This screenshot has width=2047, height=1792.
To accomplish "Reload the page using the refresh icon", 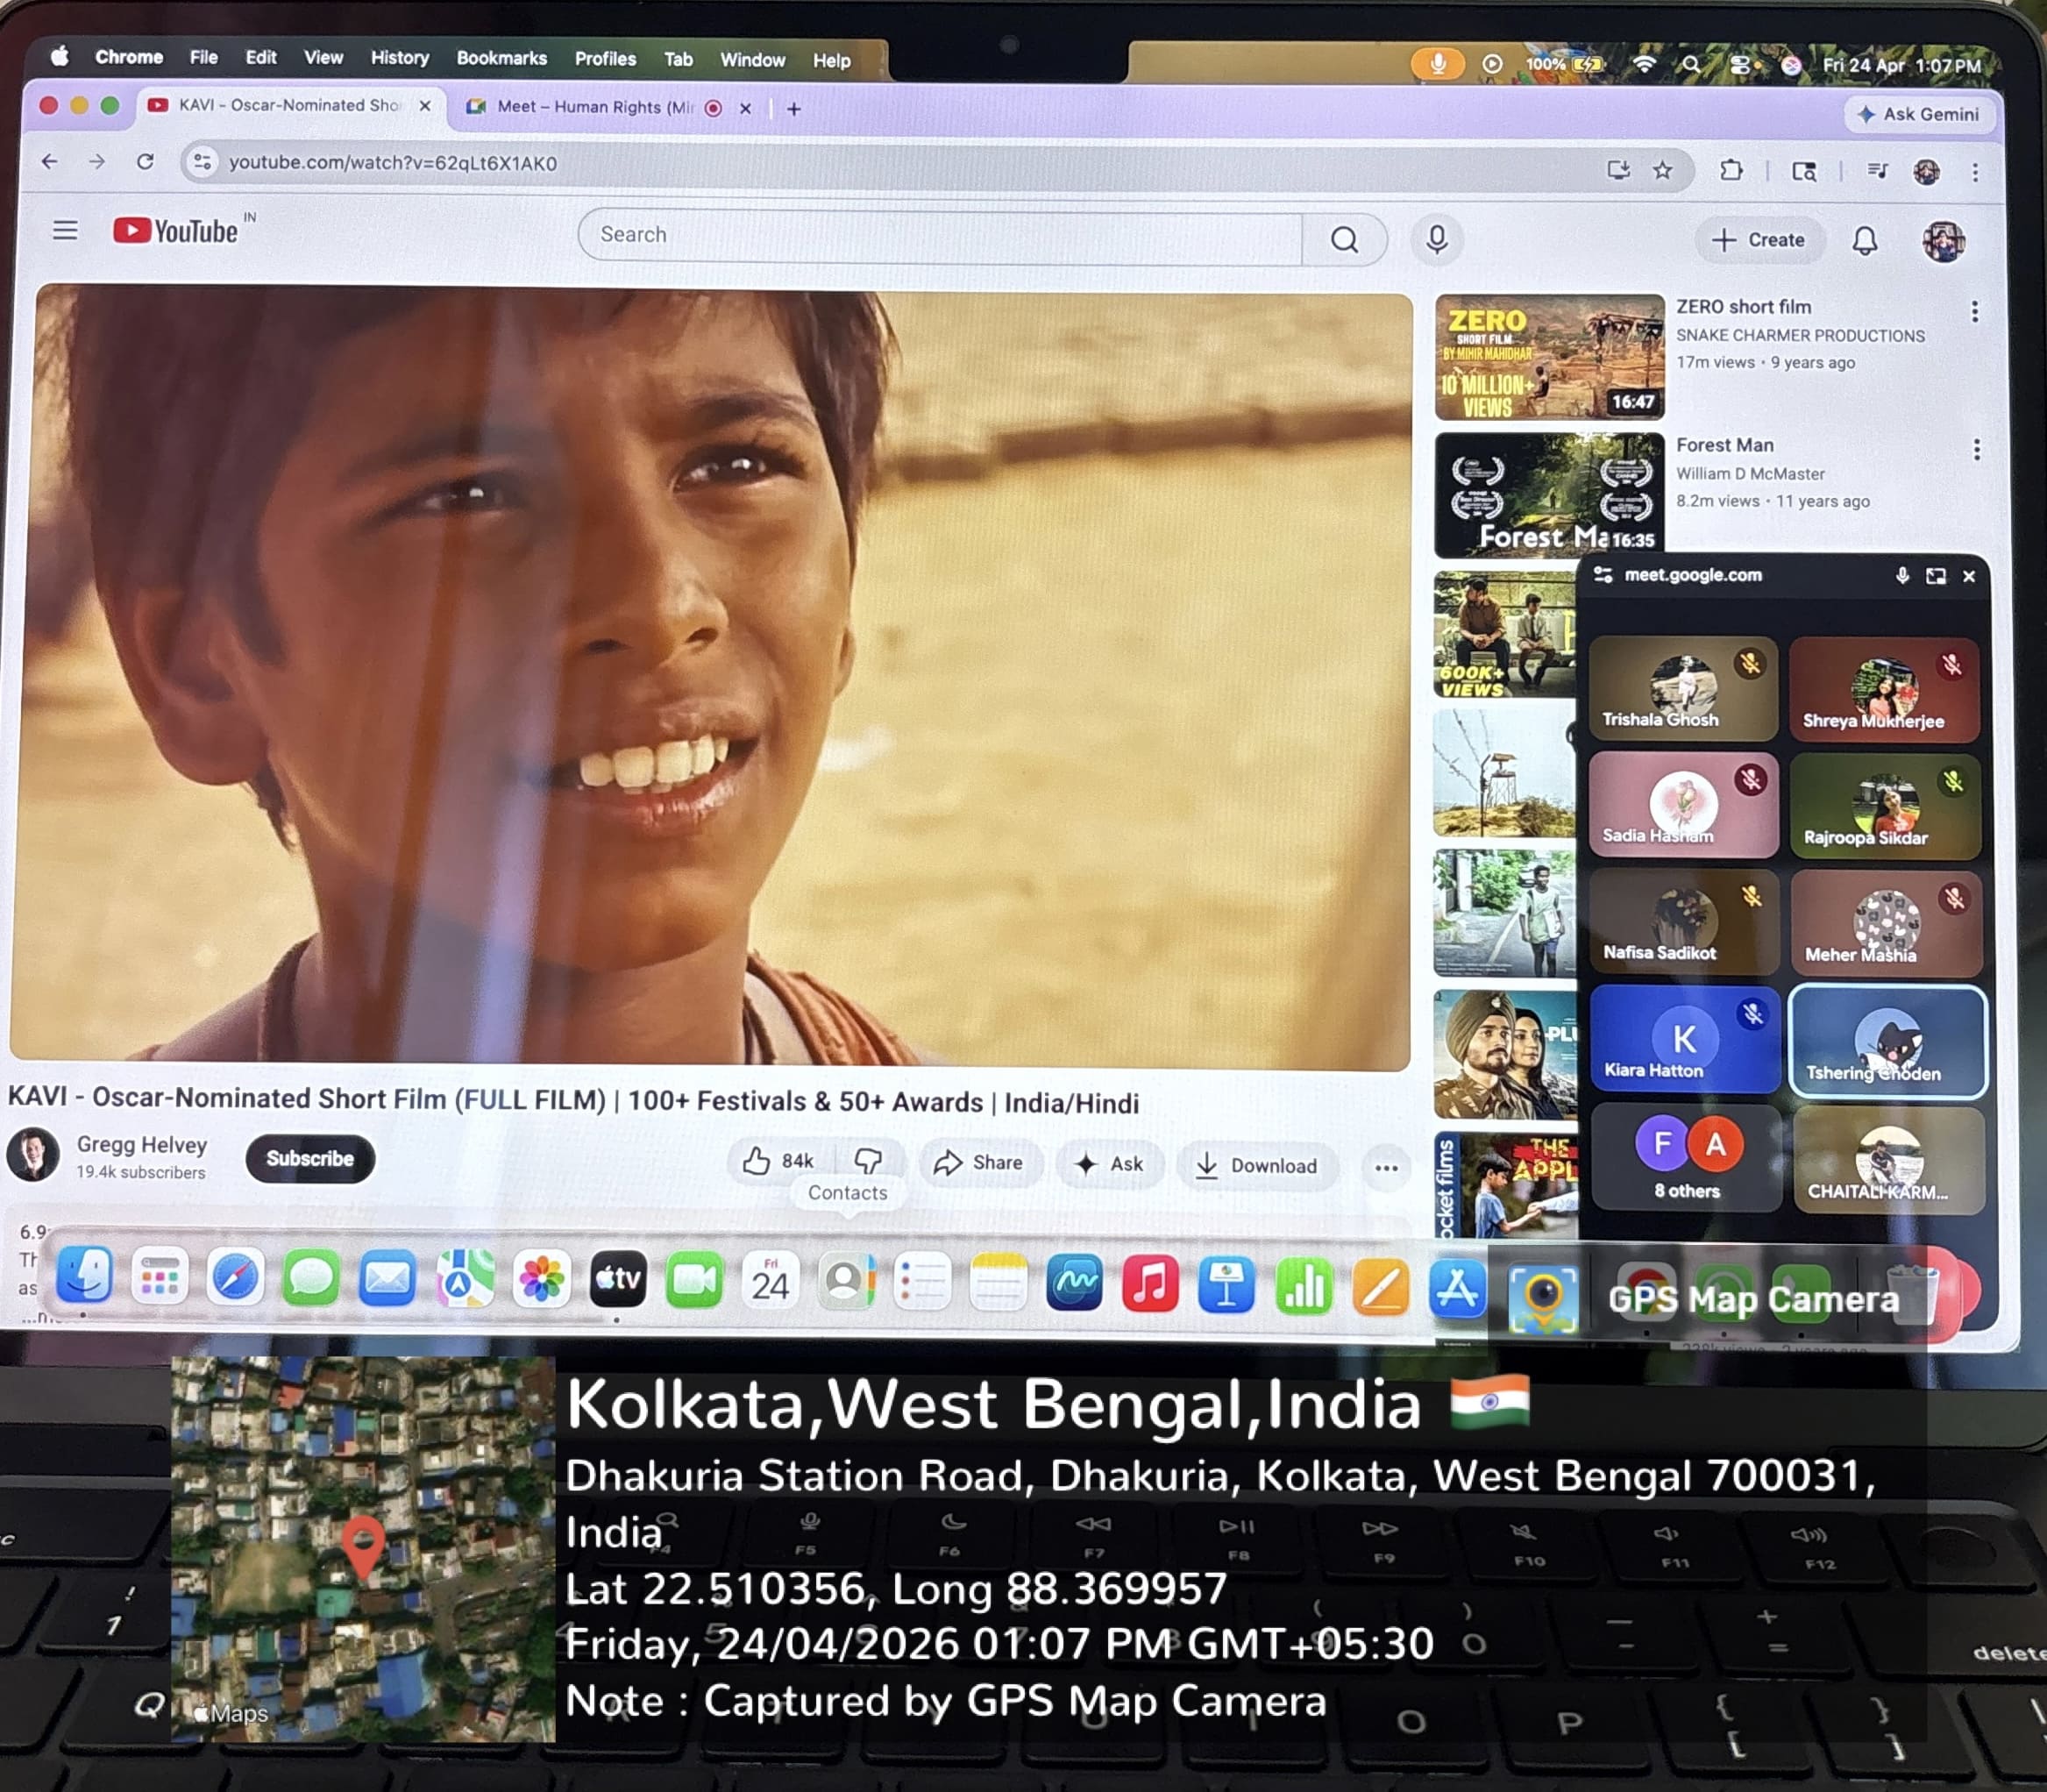I will click(x=145, y=161).
